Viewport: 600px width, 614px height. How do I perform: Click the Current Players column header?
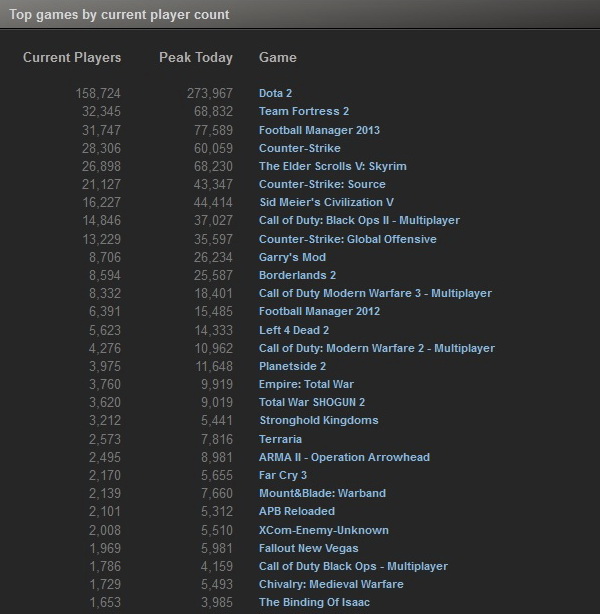tap(72, 58)
